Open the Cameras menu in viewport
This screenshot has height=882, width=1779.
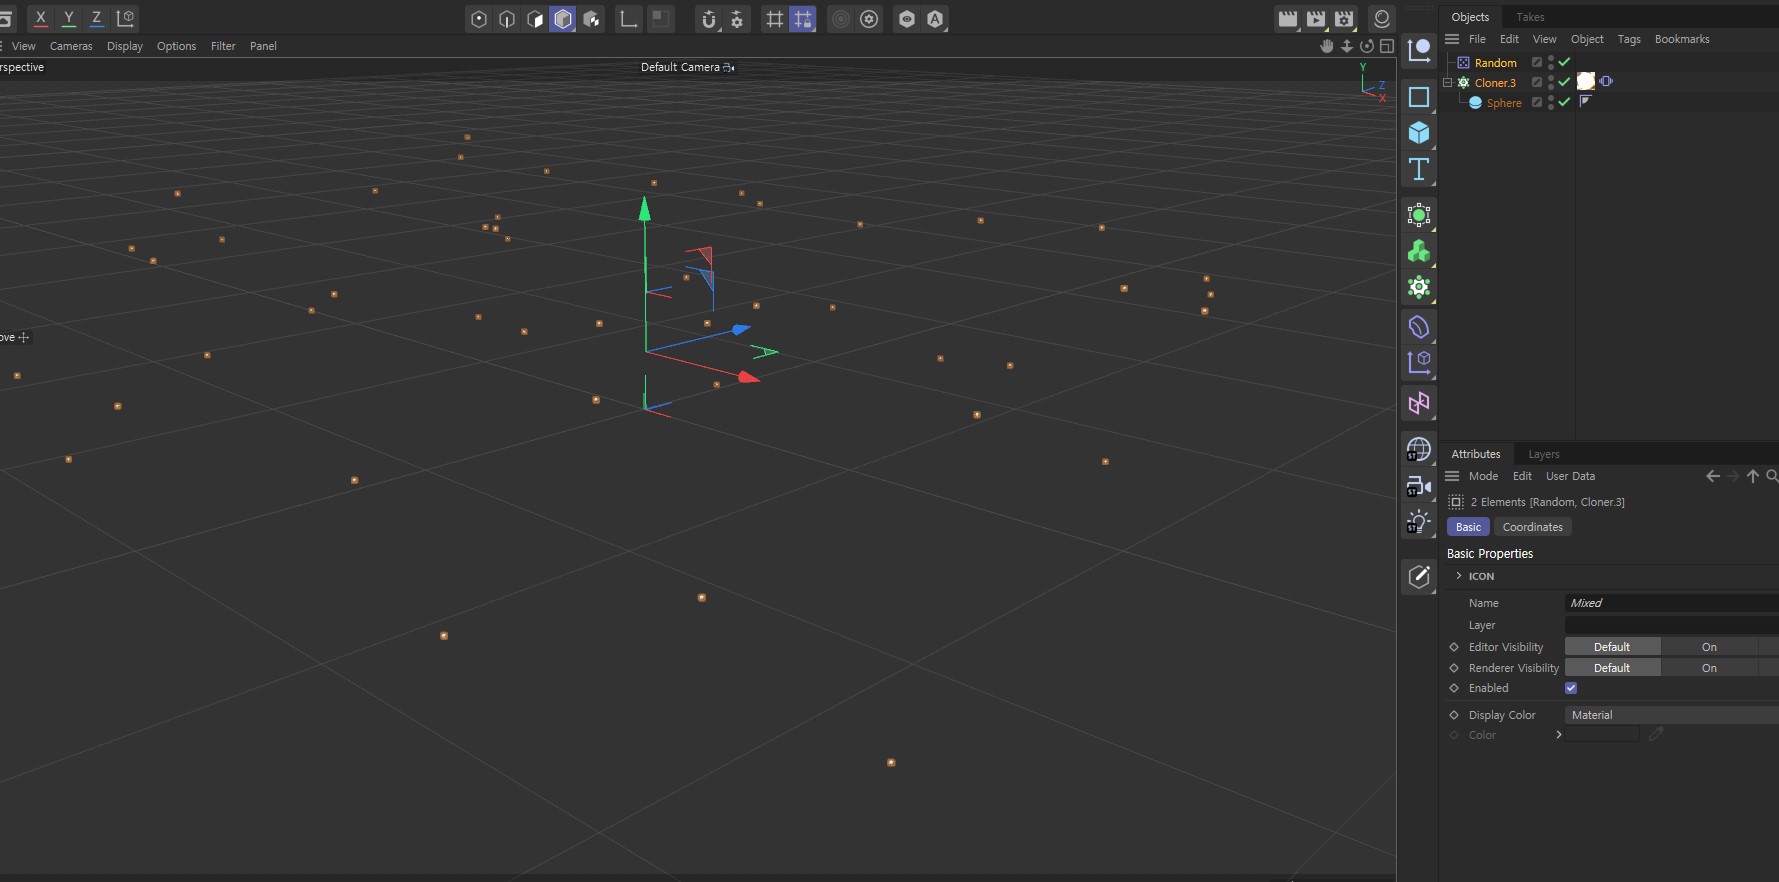[x=71, y=46]
